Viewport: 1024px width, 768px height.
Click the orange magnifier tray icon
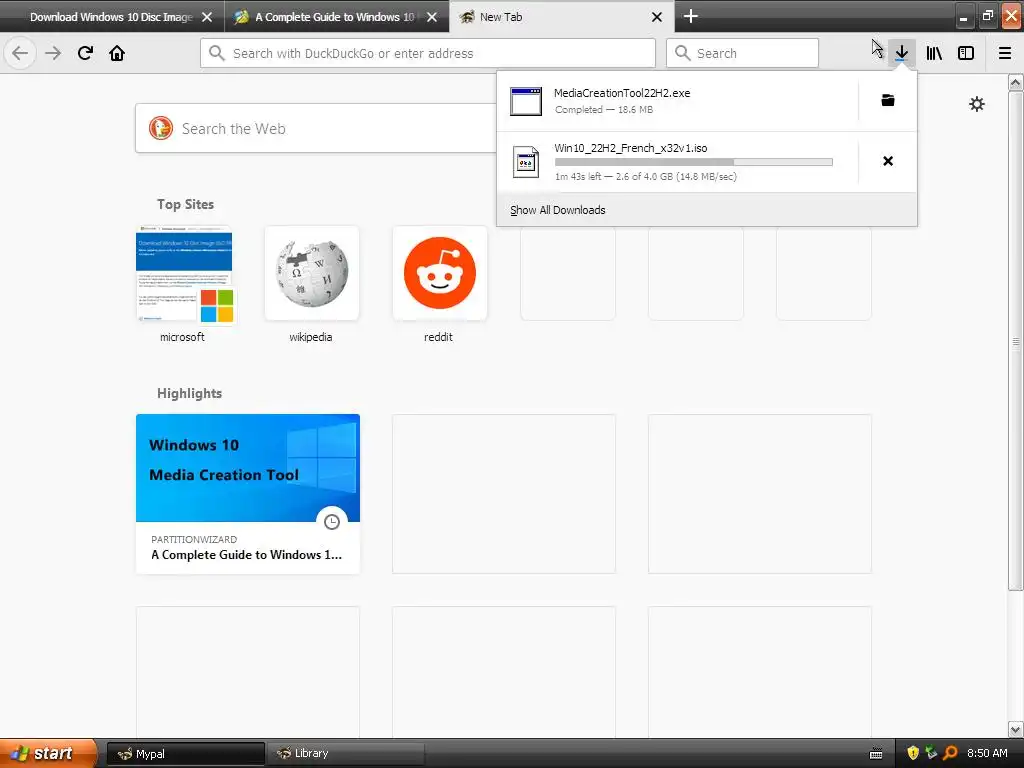950,753
